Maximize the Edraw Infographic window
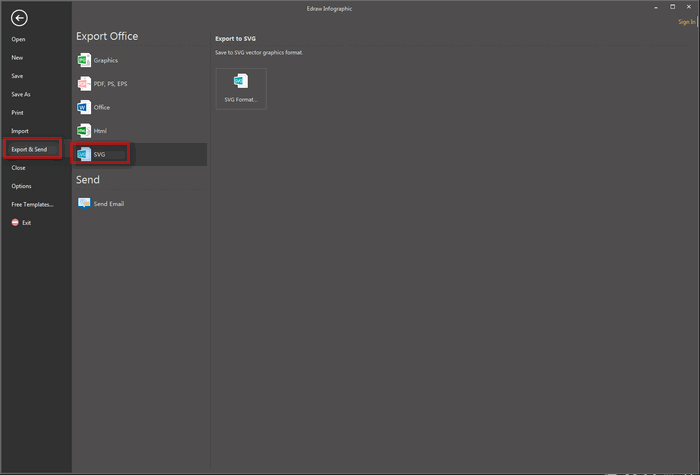 coord(672,7)
